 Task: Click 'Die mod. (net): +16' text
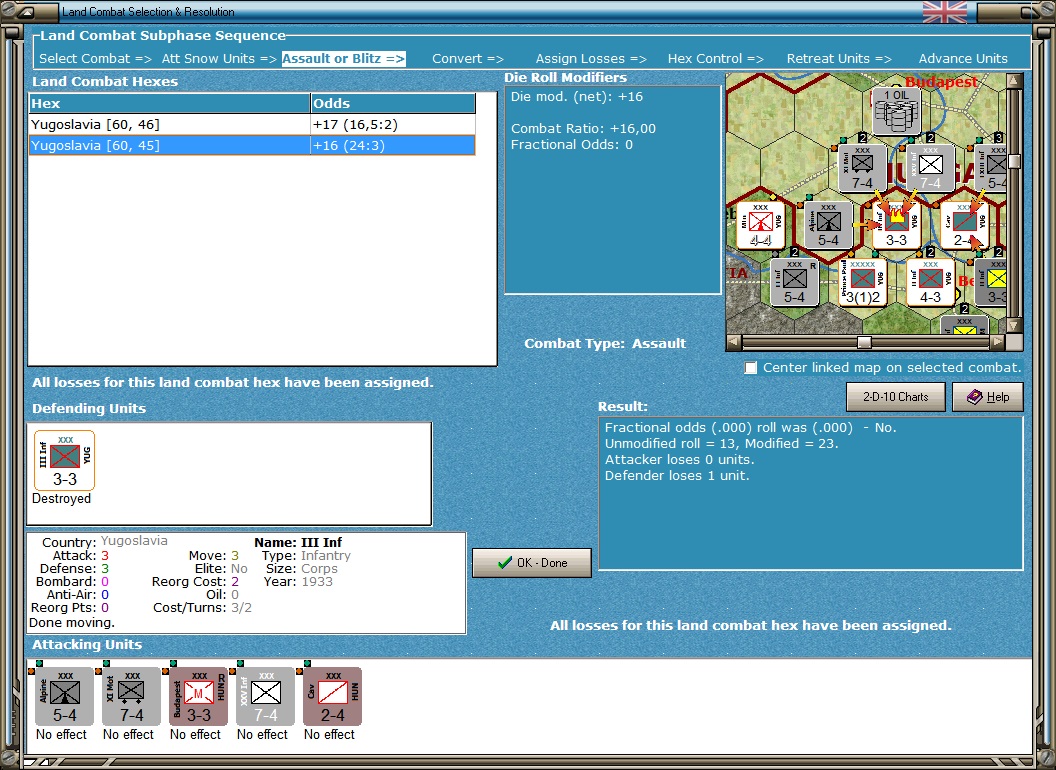coord(576,96)
